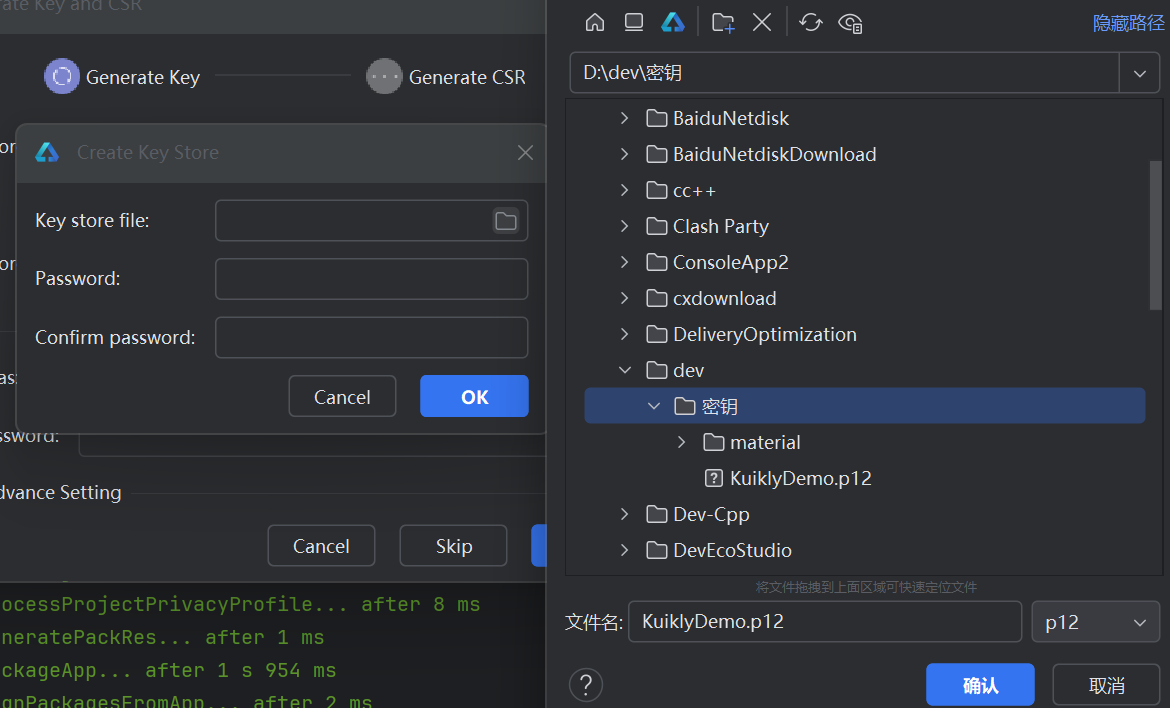
Task: Focus the Confirm password field
Action: tap(372, 337)
